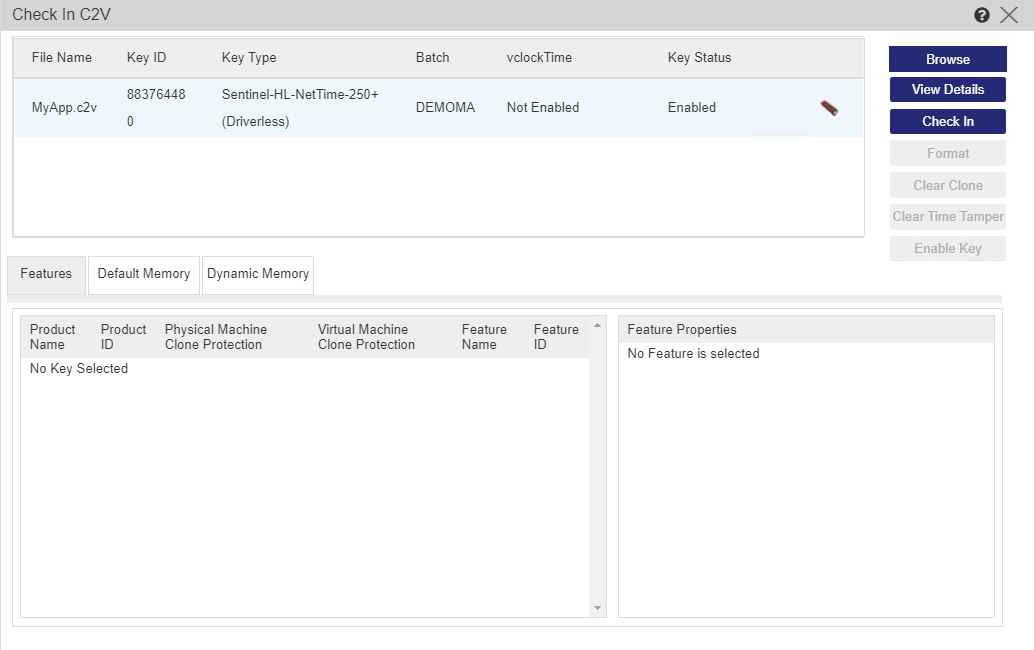Click the features list scrollbar

coord(596,465)
